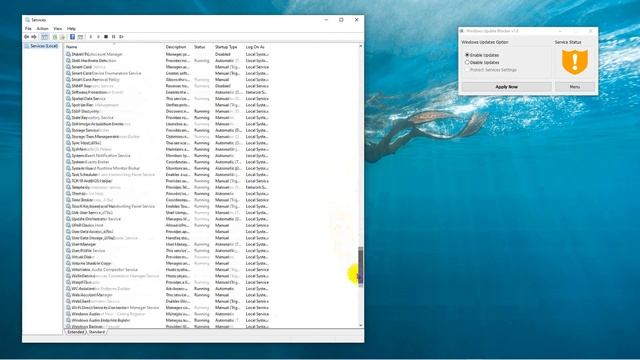This screenshot has height=360, width=640.
Task: Click the gear icon beside Volume Shadow Copy
Action: [x=68, y=263]
